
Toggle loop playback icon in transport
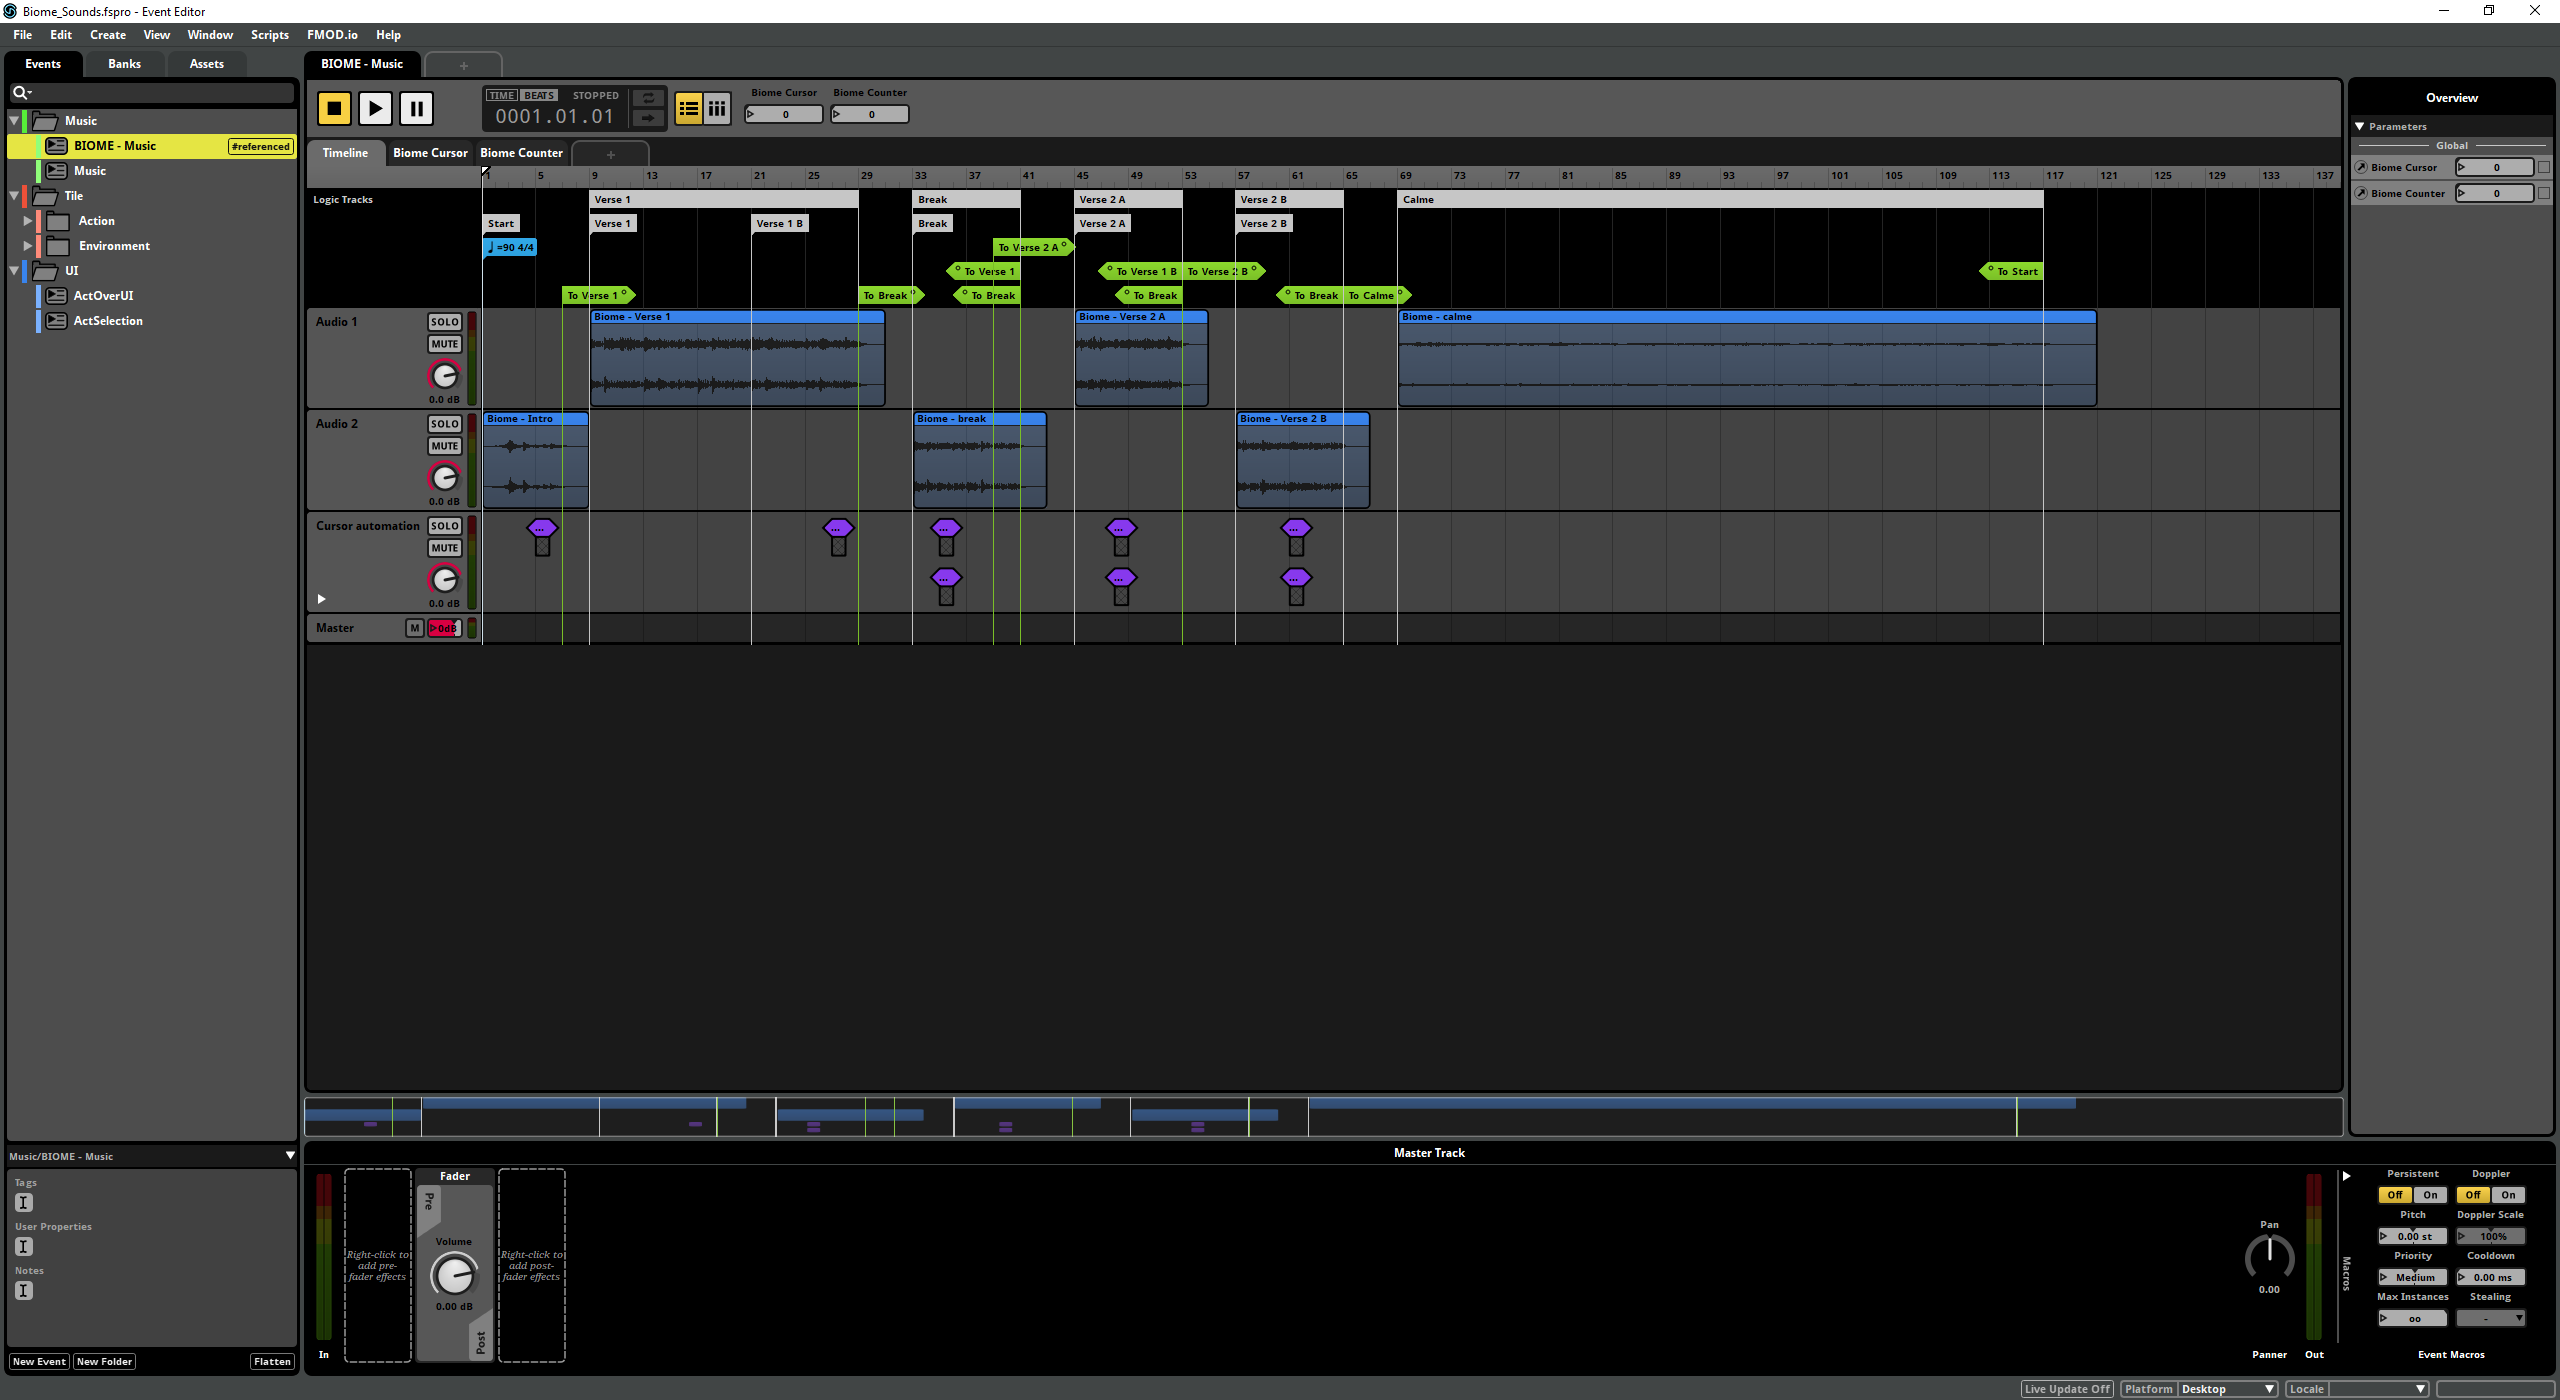tap(648, 98)
